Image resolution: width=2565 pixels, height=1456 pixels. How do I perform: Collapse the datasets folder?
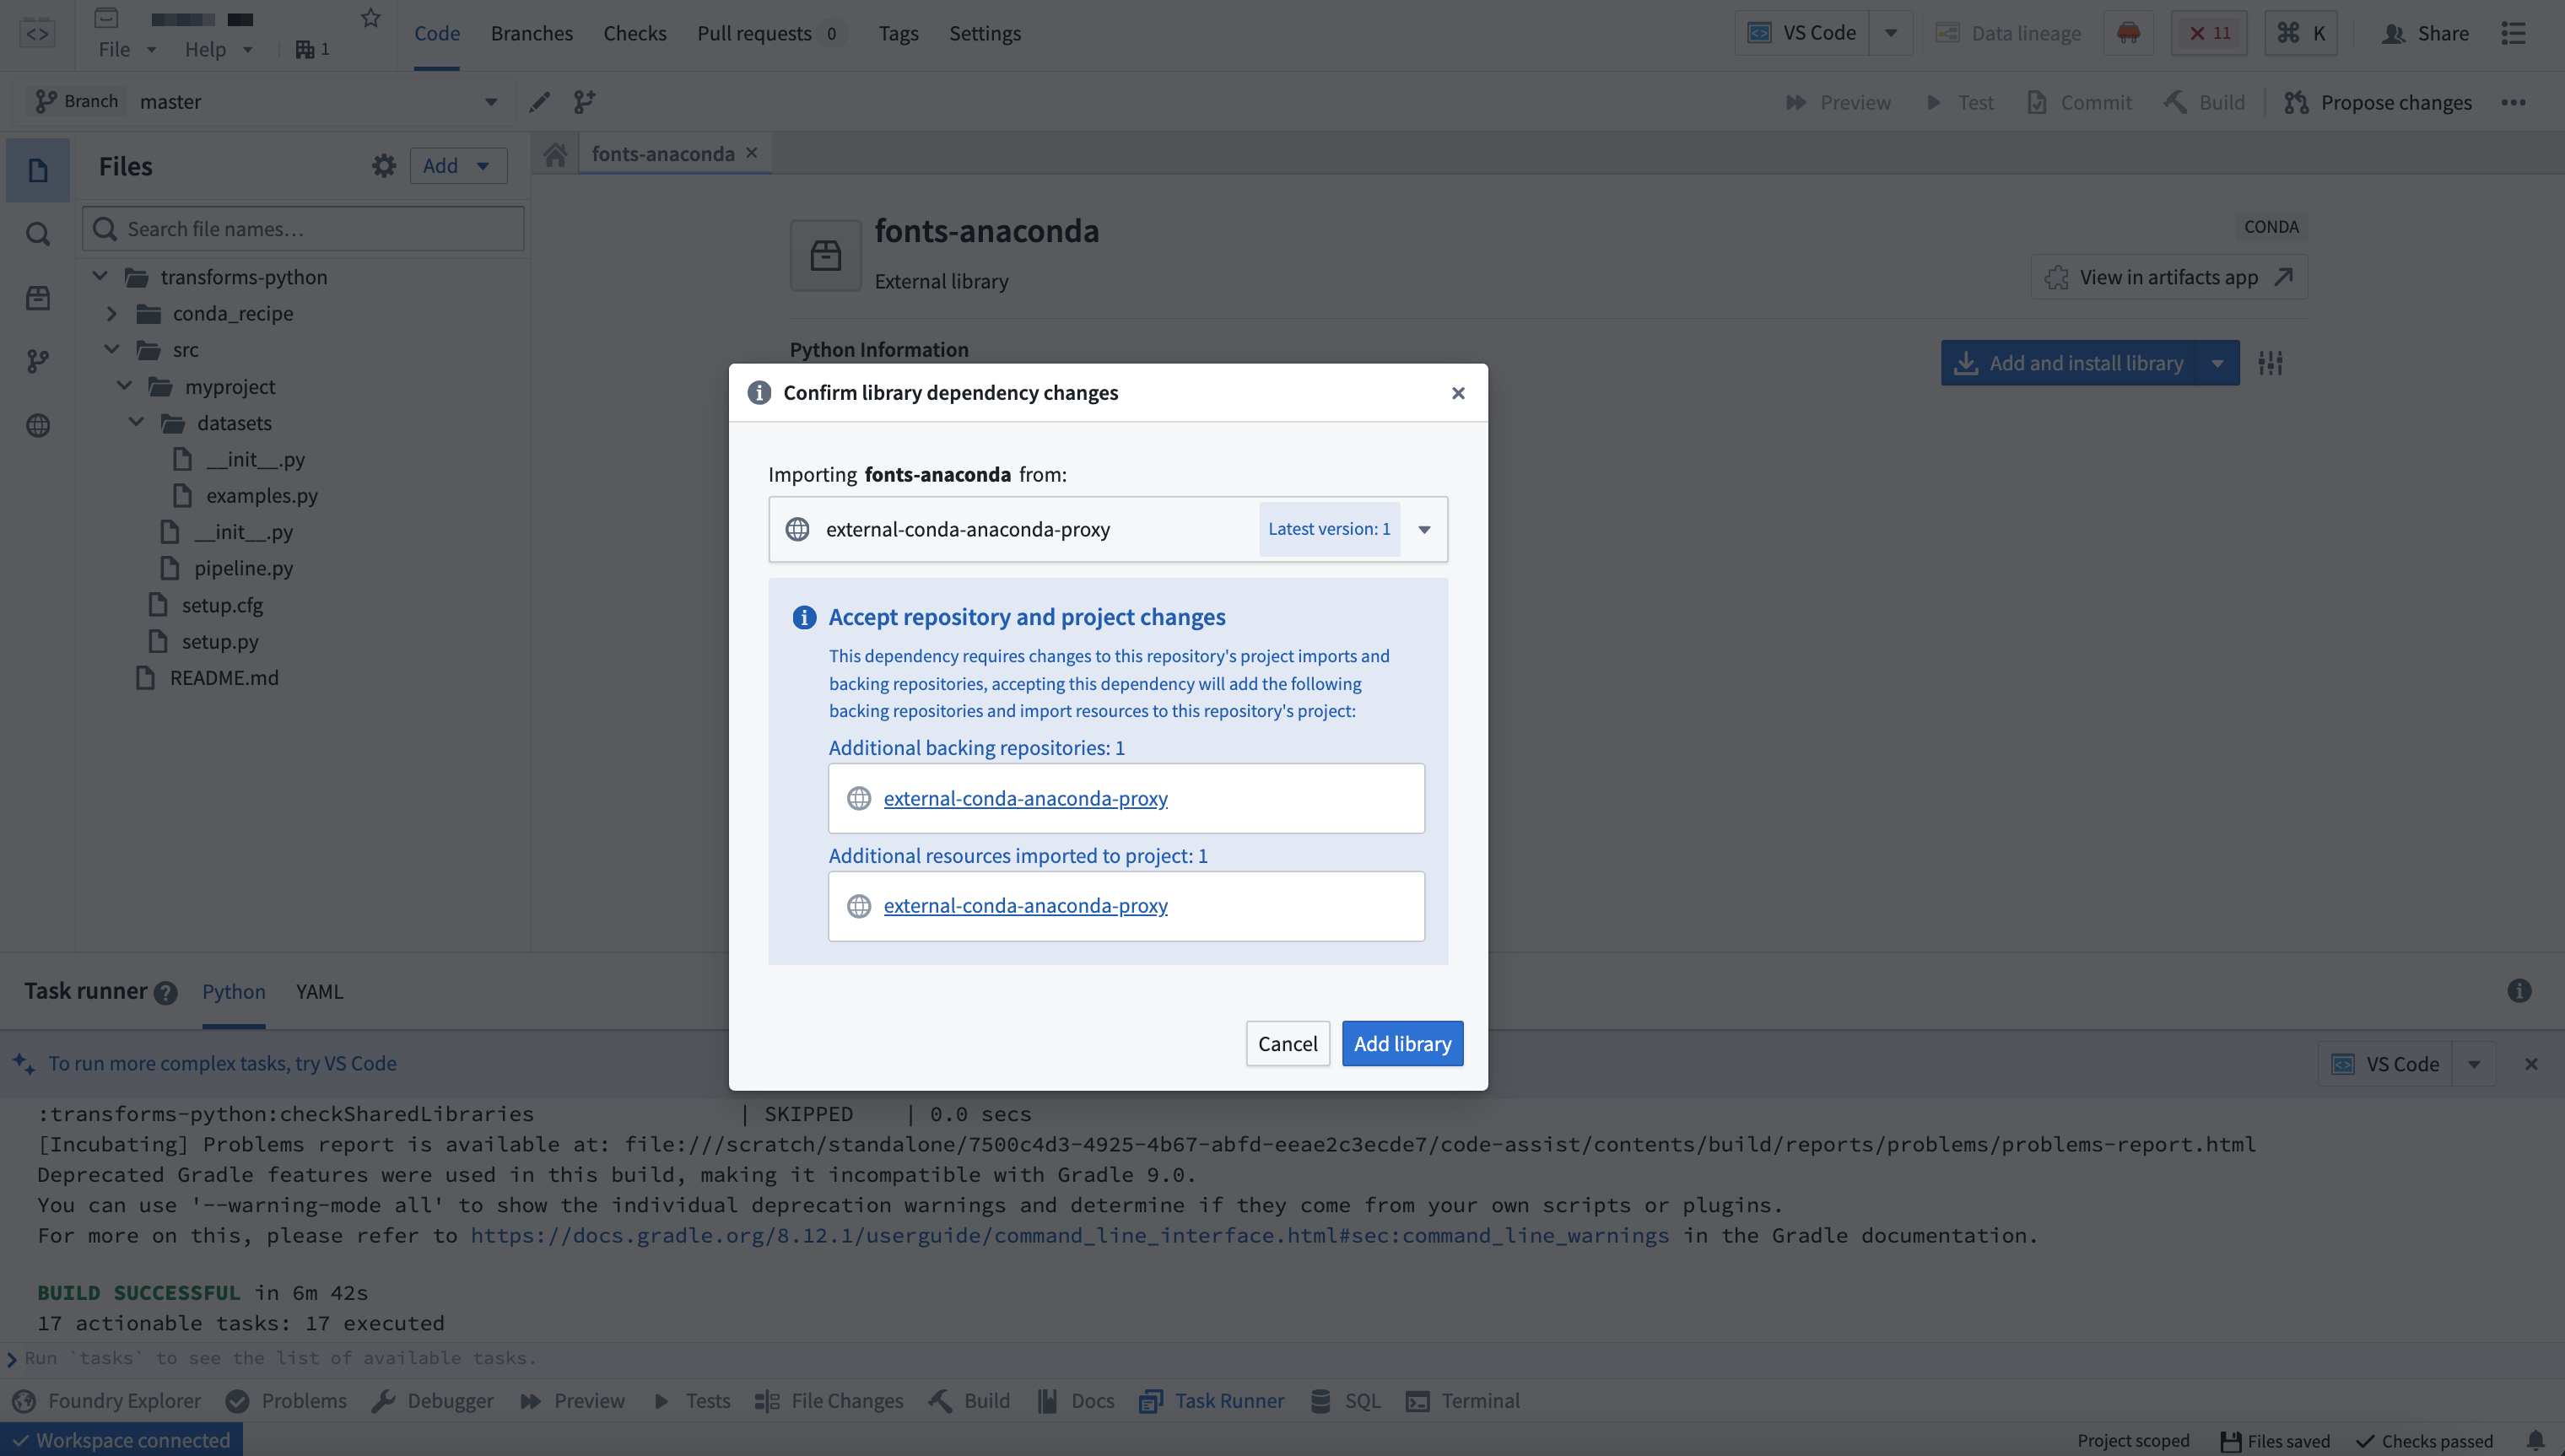(x=136, y=422)
